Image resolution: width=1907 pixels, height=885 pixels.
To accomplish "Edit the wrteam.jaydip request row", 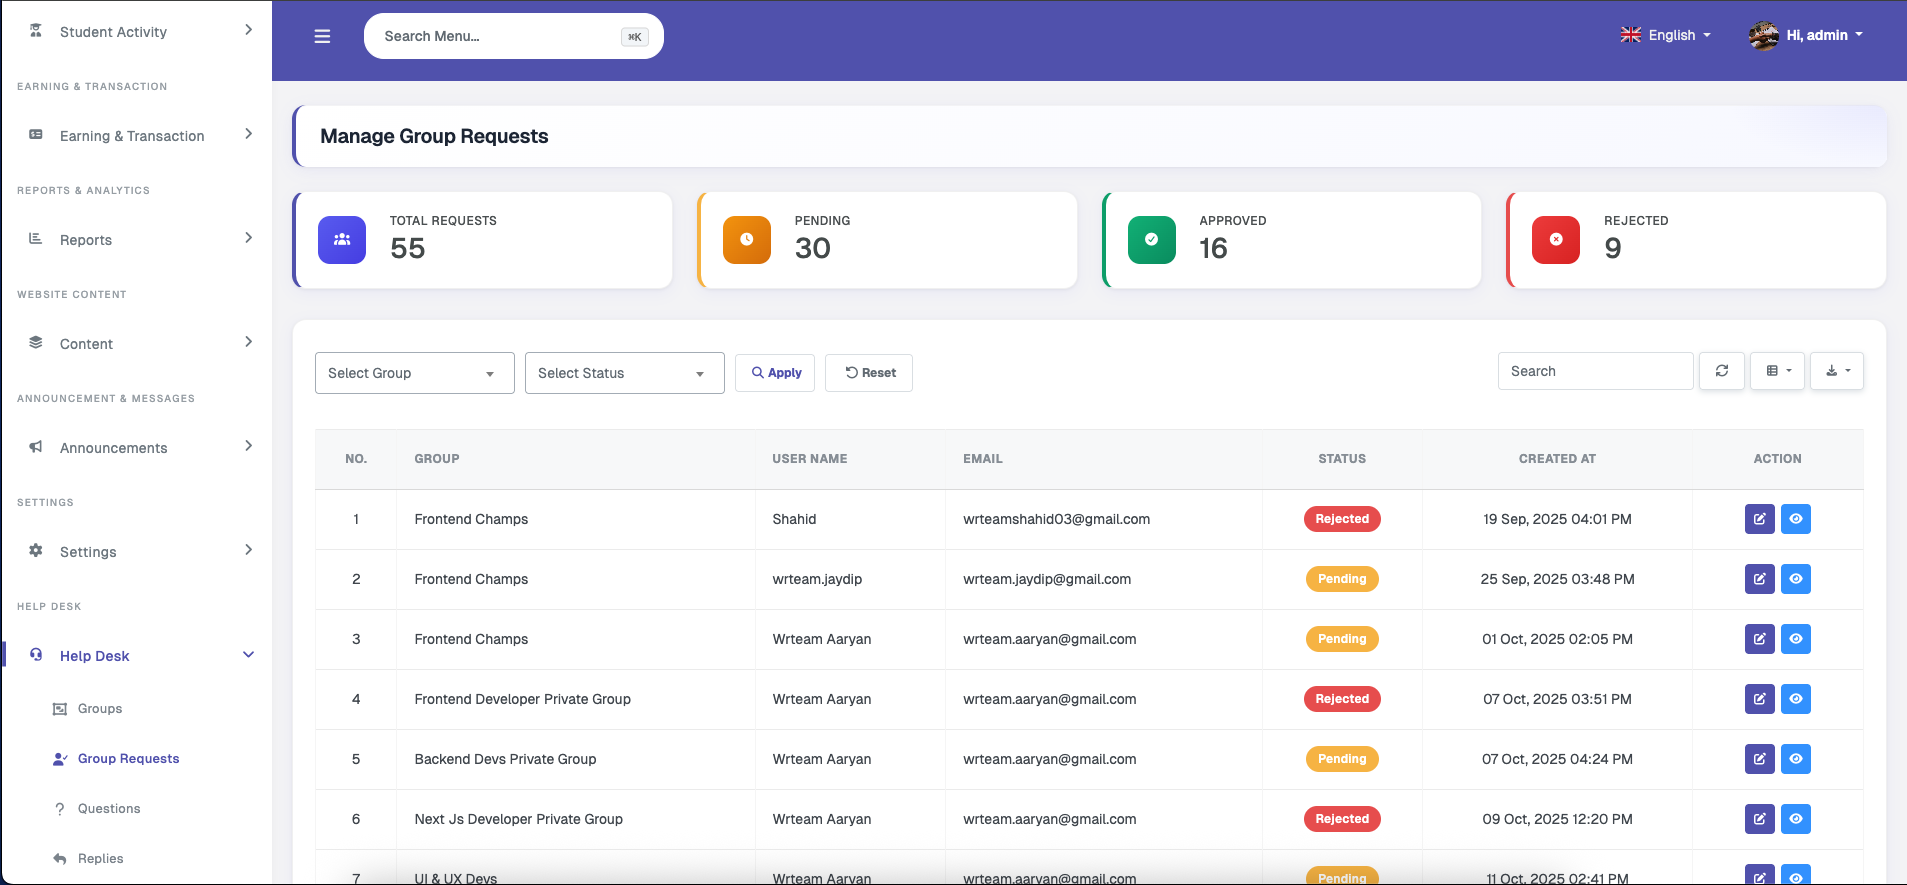I will point(1760,579).
